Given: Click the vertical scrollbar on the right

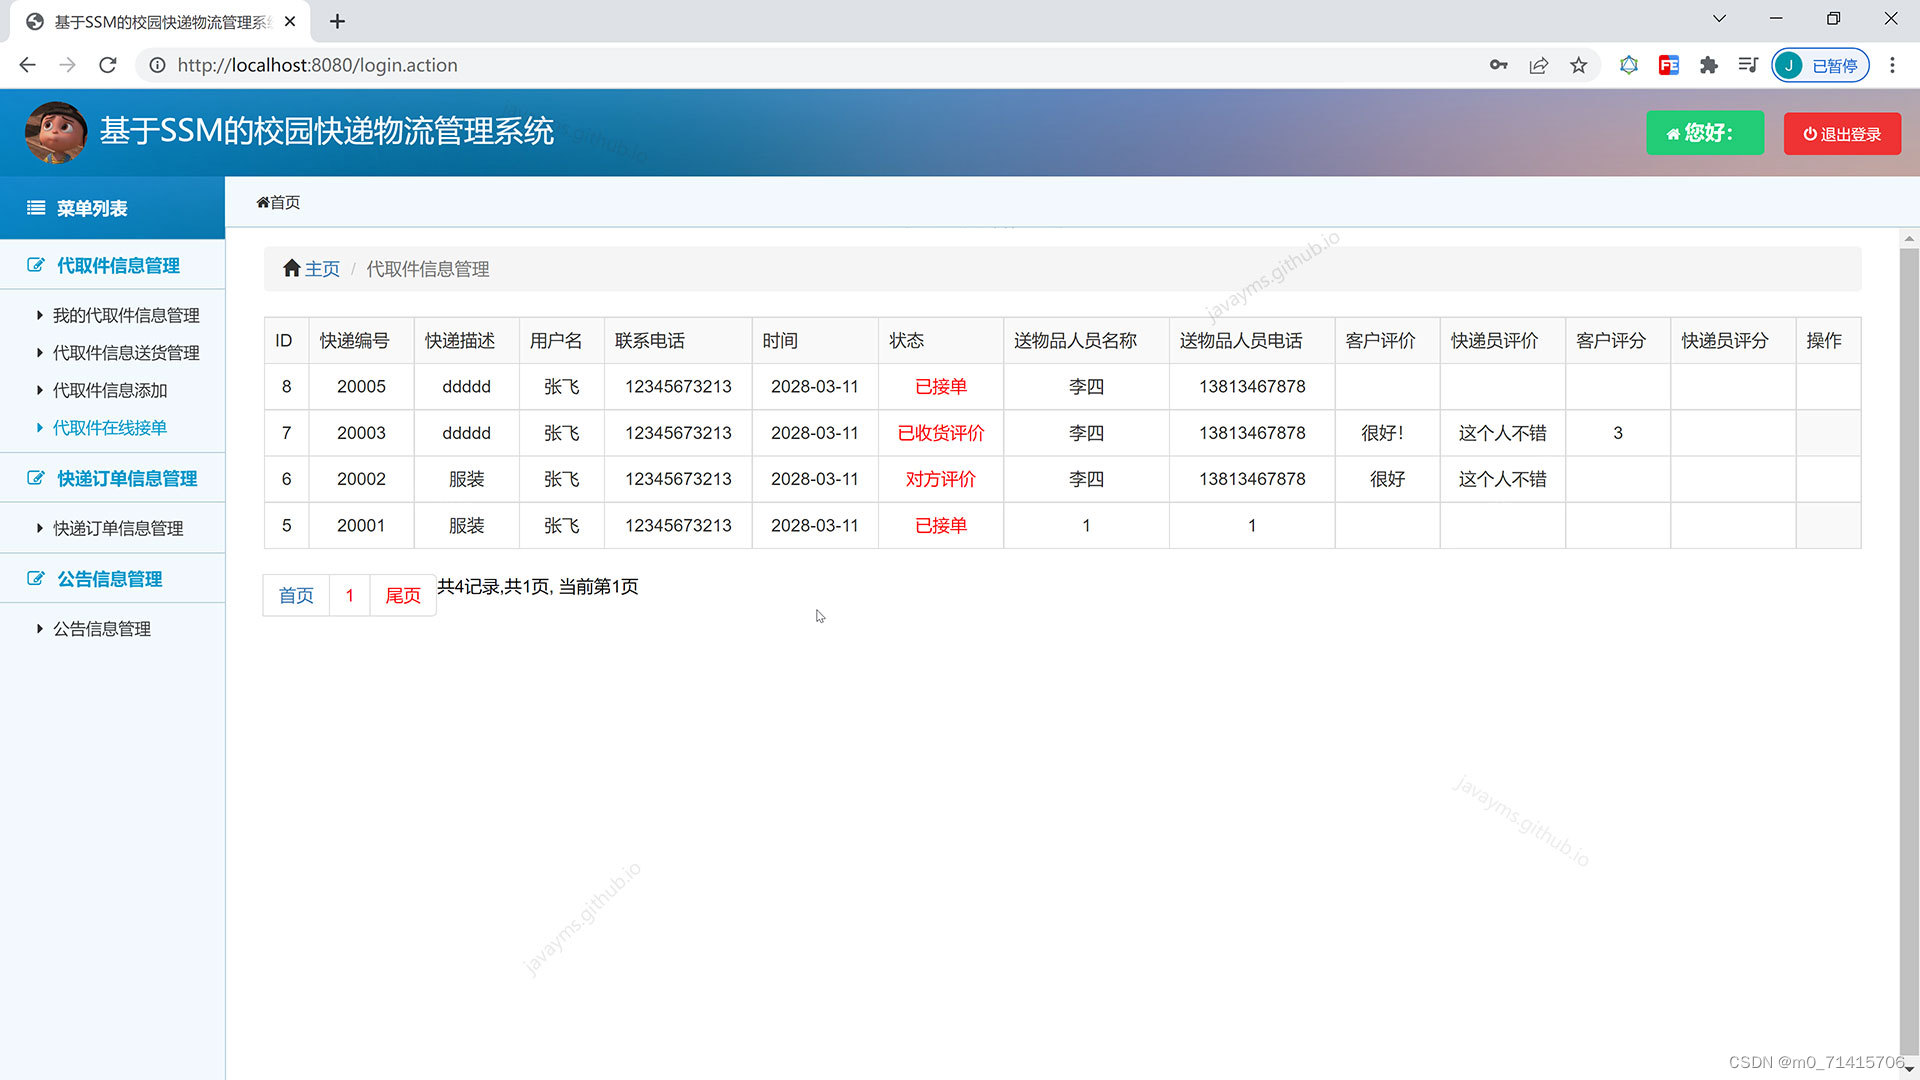Looking at the screenshot, I should pos(1909,650).
